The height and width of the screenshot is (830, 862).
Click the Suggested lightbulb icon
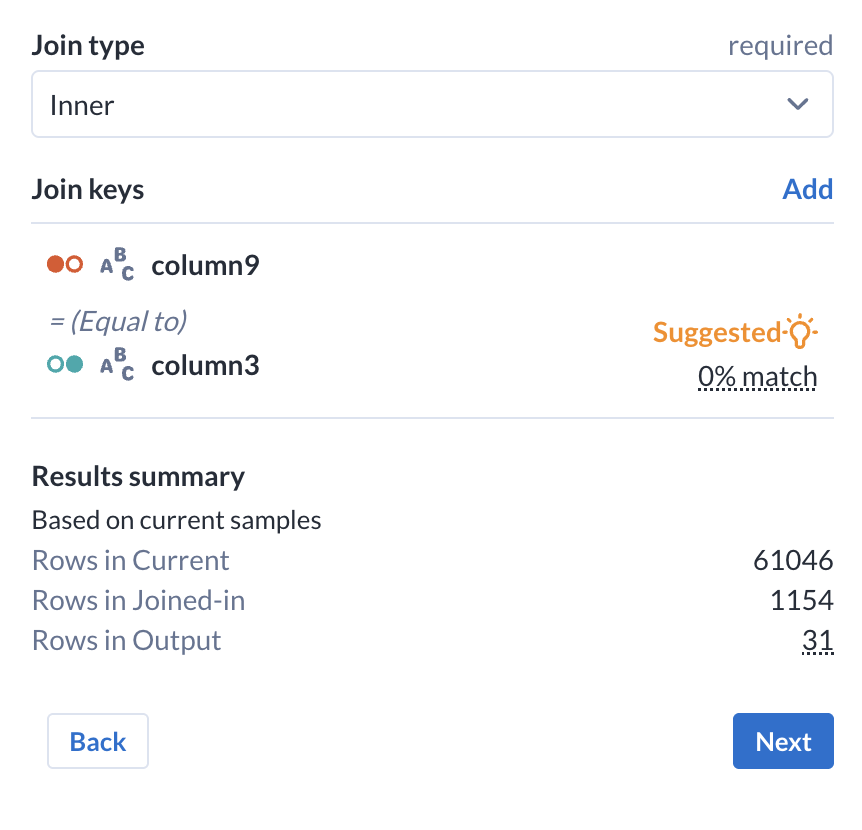(801, 332)
